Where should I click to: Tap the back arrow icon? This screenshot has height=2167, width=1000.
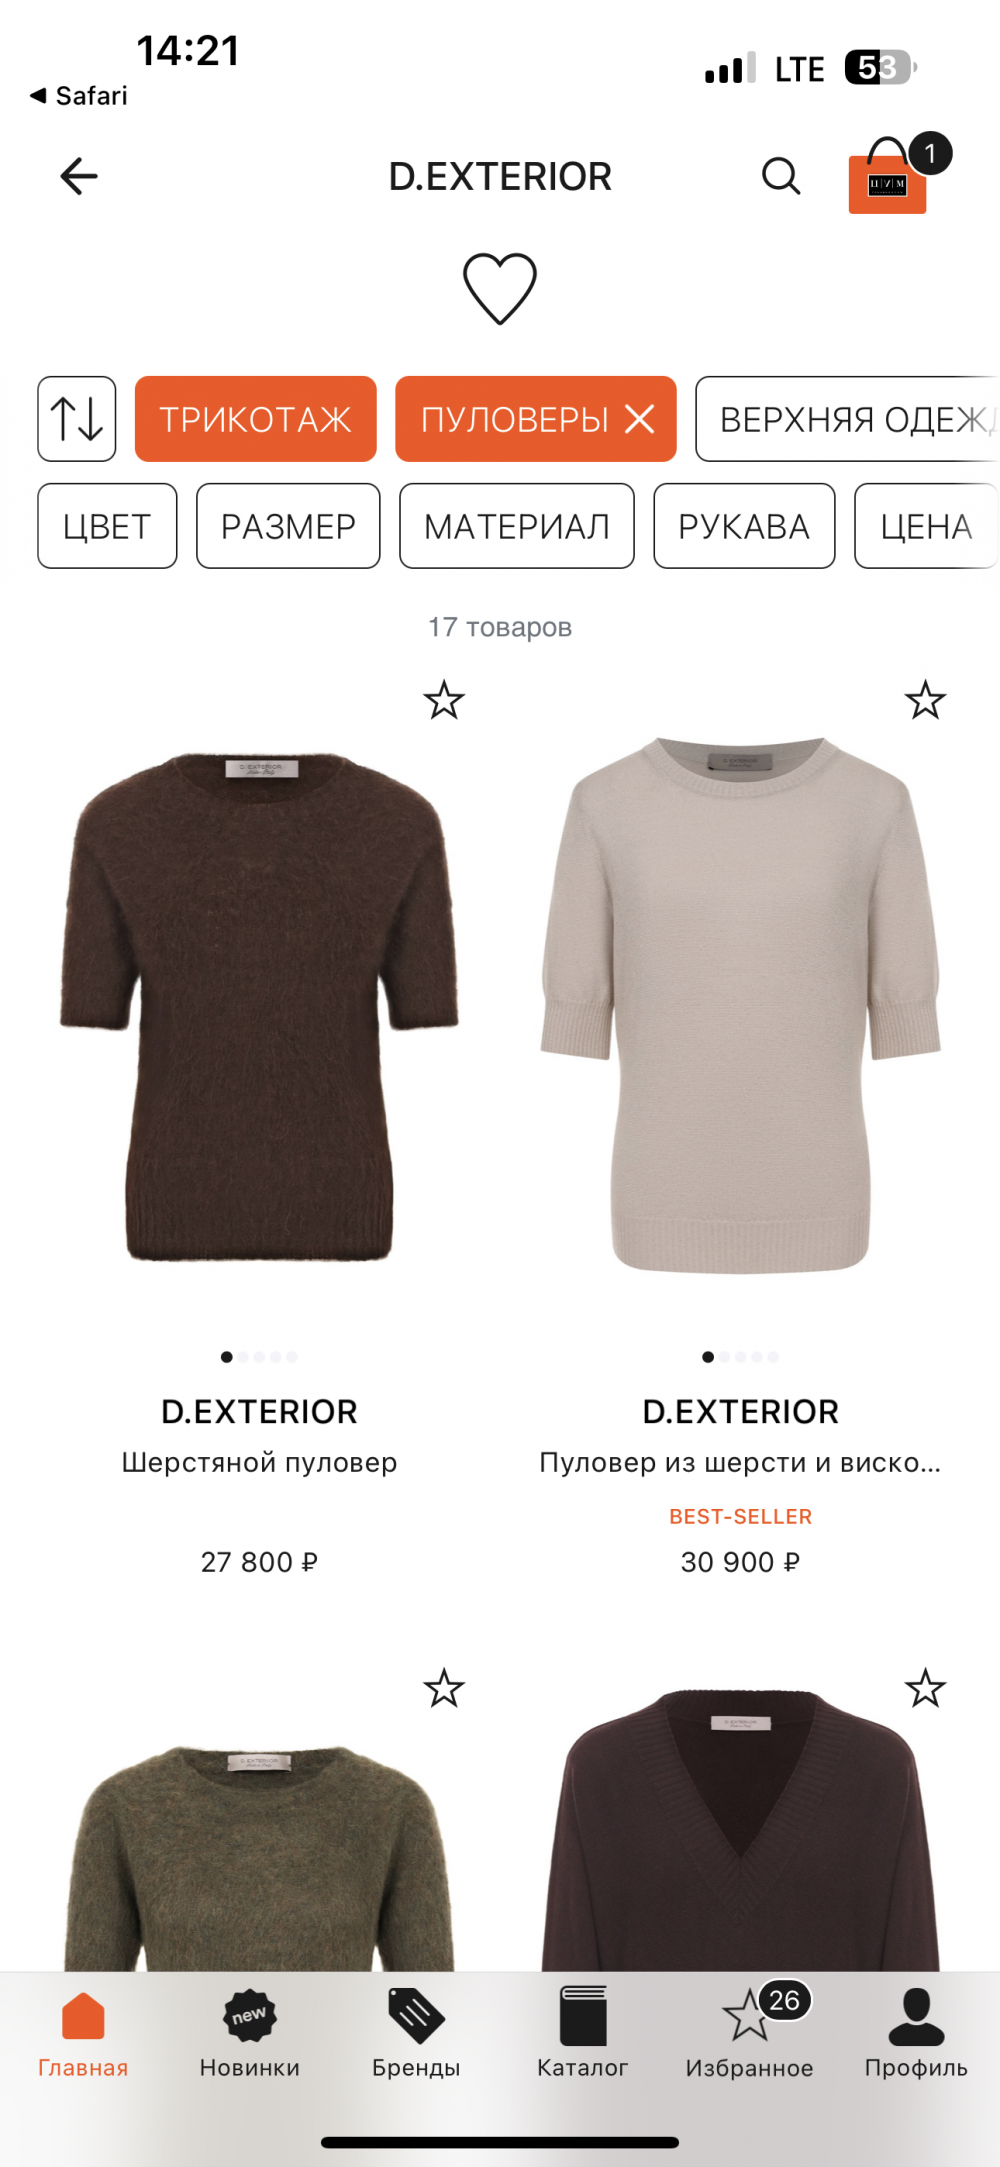[x=79, y=176]
